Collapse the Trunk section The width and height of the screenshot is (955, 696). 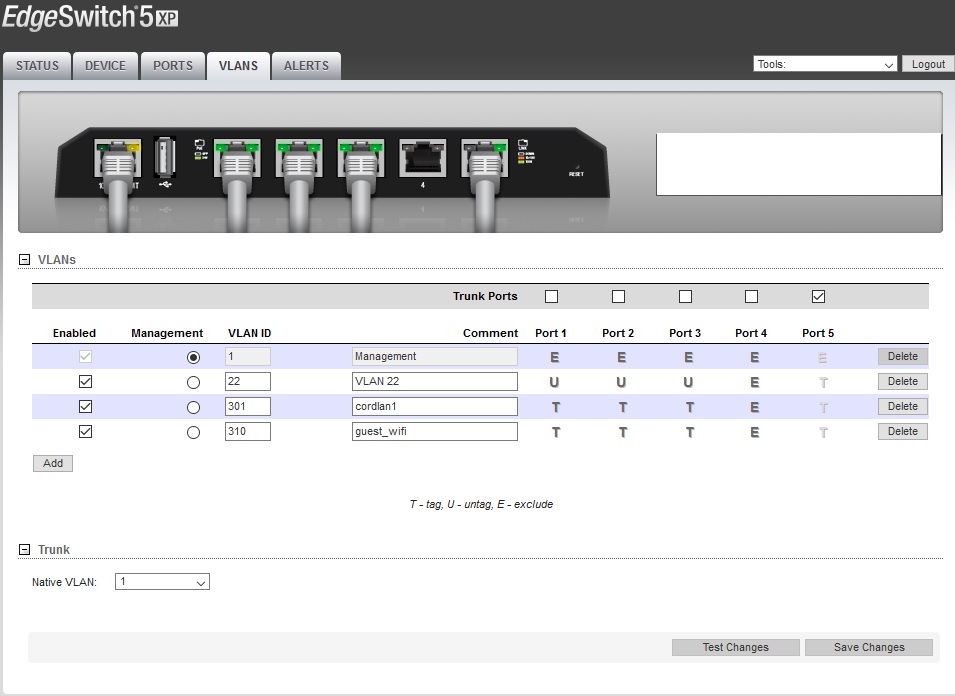pos(24,549)
